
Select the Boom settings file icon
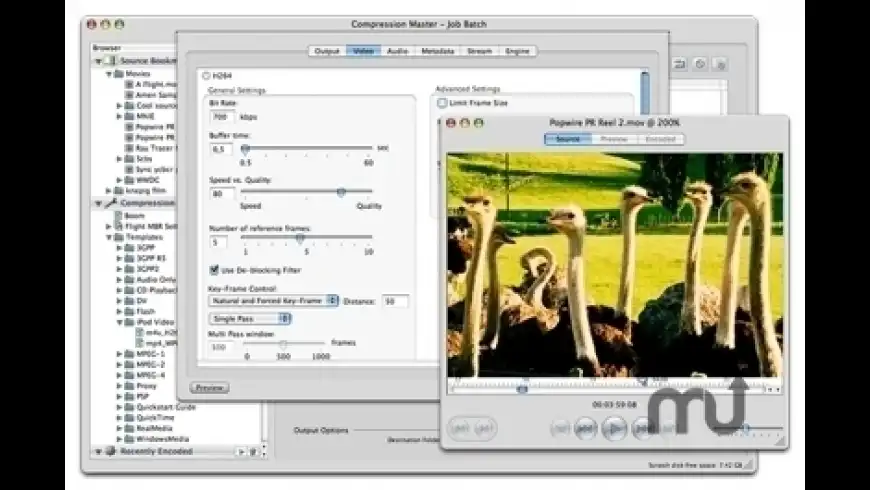[119, 215]
